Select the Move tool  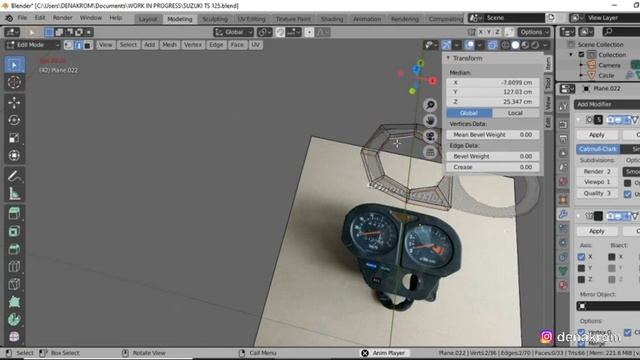14,102
